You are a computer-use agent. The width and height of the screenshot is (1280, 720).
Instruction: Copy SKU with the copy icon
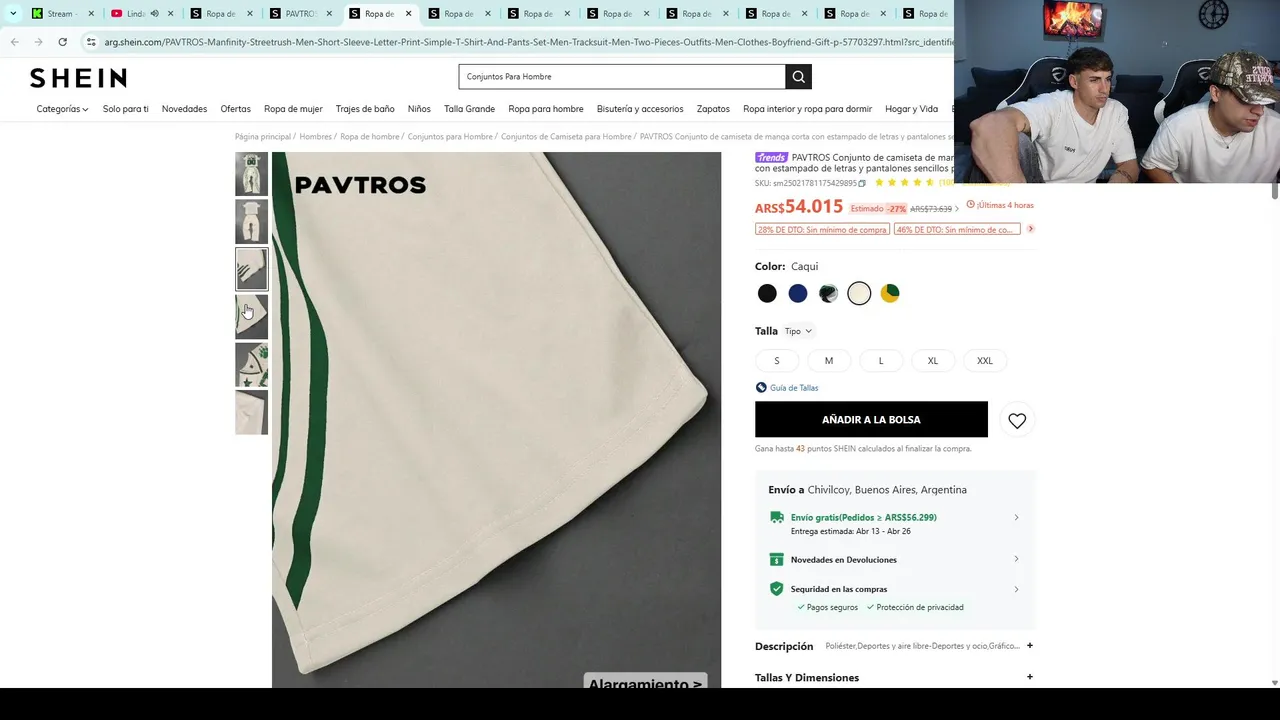862,183
